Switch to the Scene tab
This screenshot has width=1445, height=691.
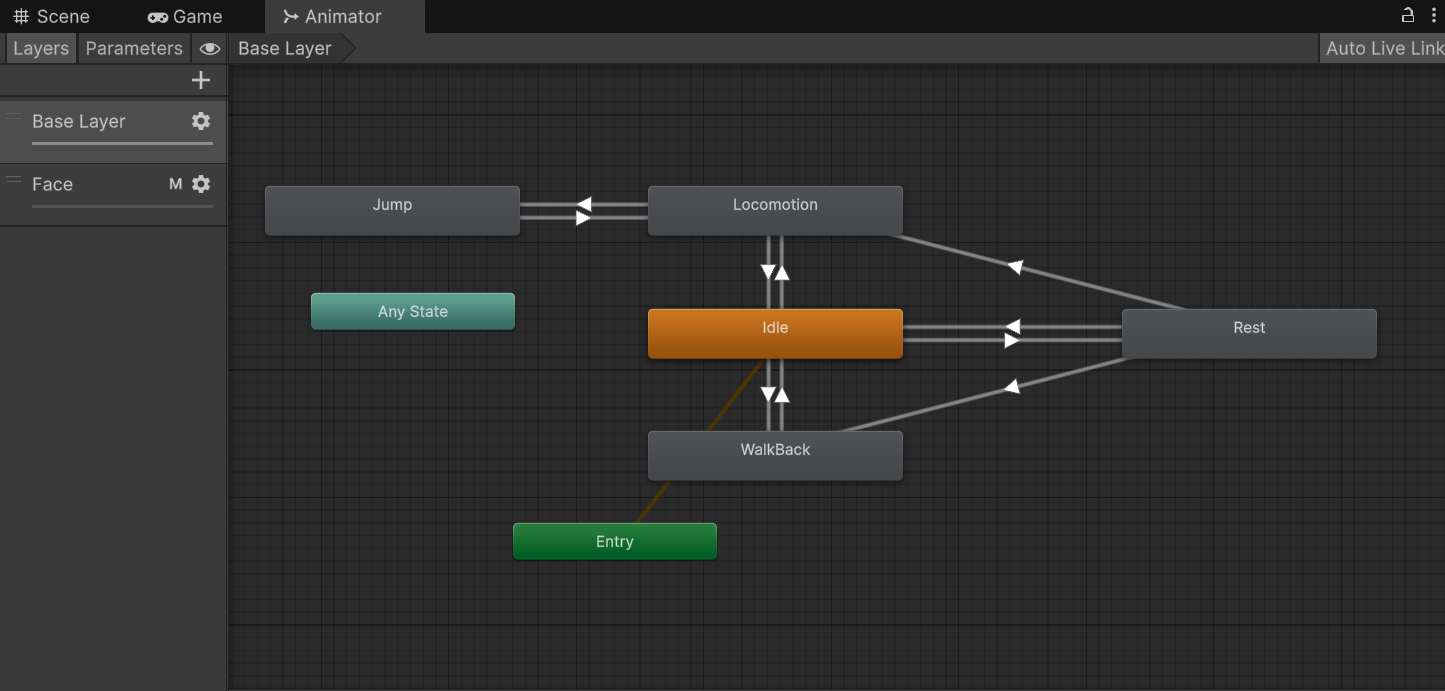(x=52, y=16)
